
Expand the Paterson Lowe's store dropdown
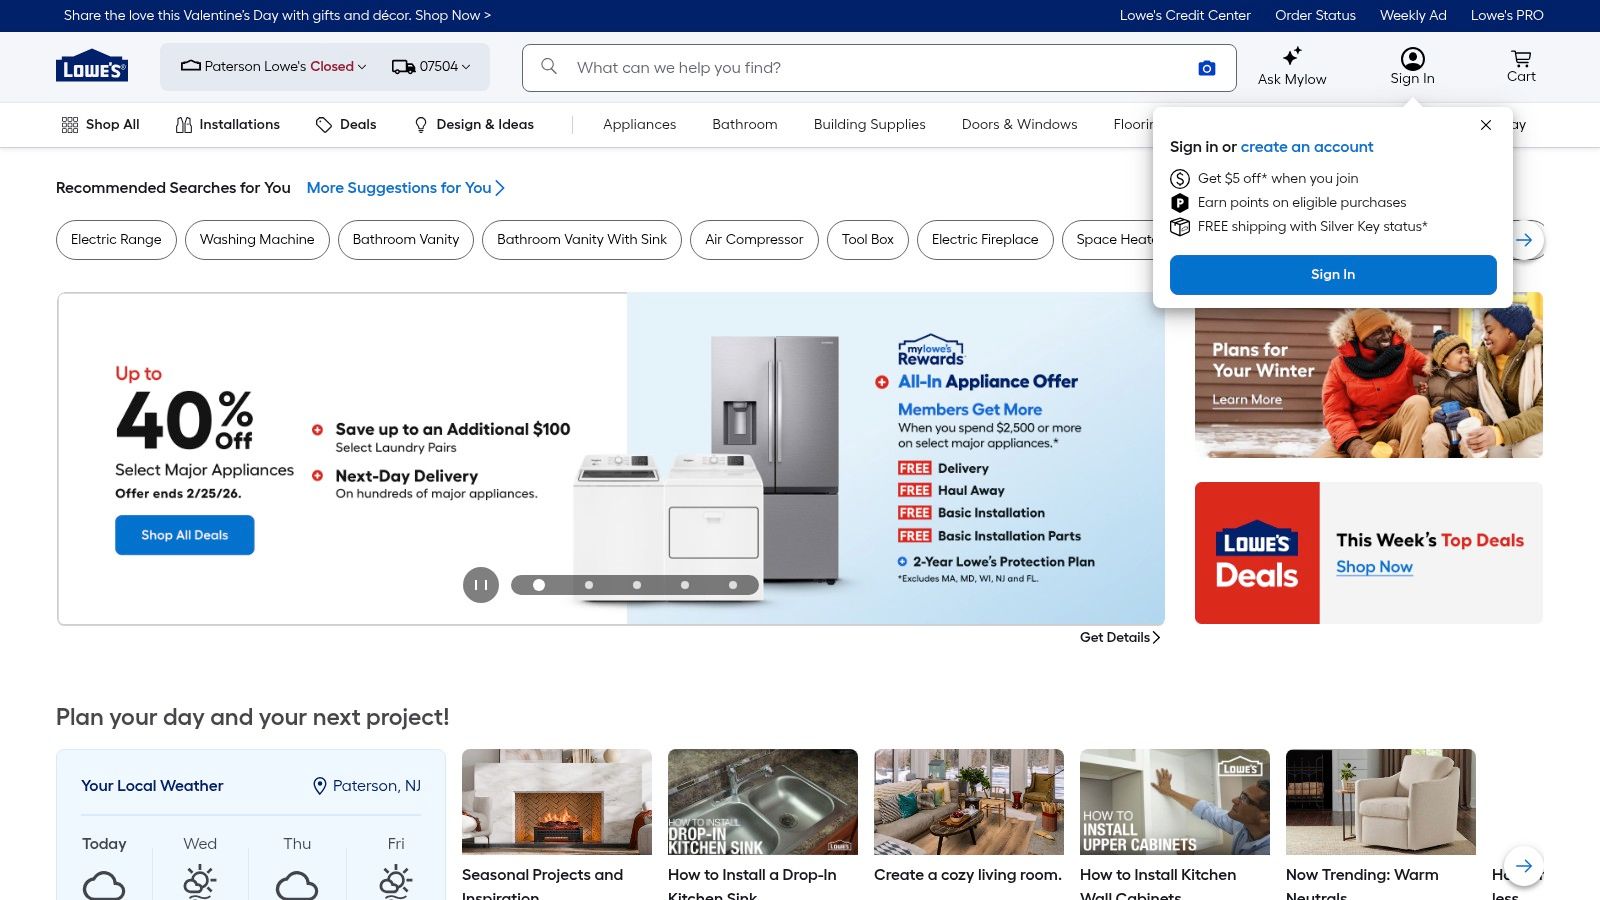pyautogui.click(x=273, y=67)
